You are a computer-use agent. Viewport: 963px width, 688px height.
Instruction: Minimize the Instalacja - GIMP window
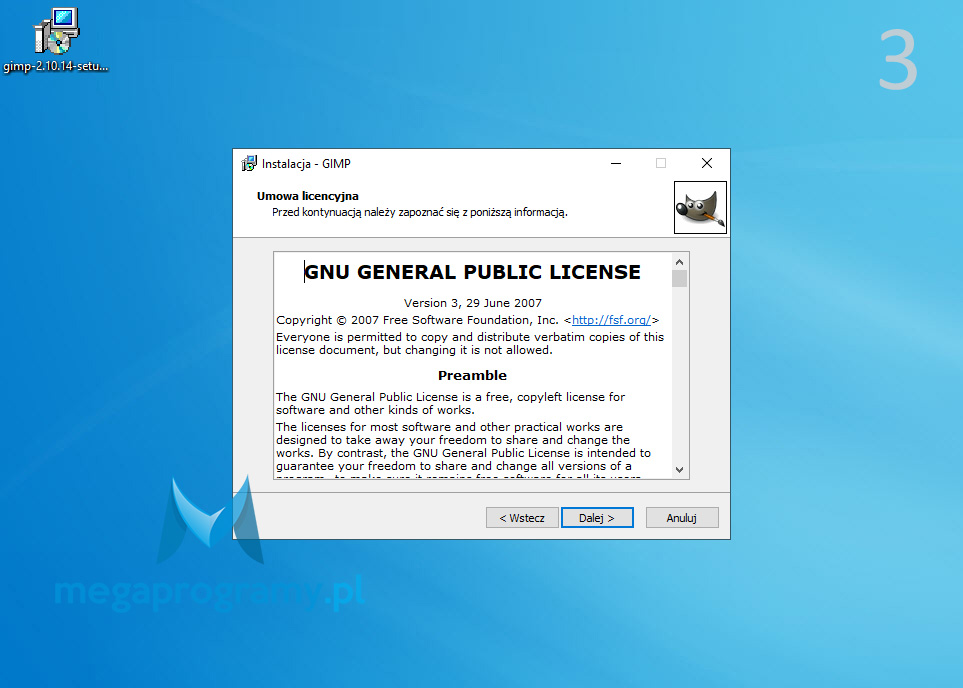616,163
